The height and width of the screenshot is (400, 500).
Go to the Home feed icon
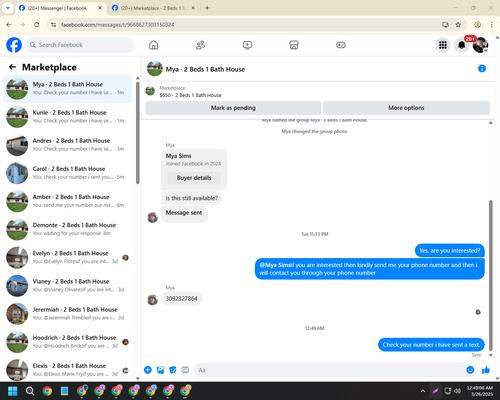(x=153, y=45)
